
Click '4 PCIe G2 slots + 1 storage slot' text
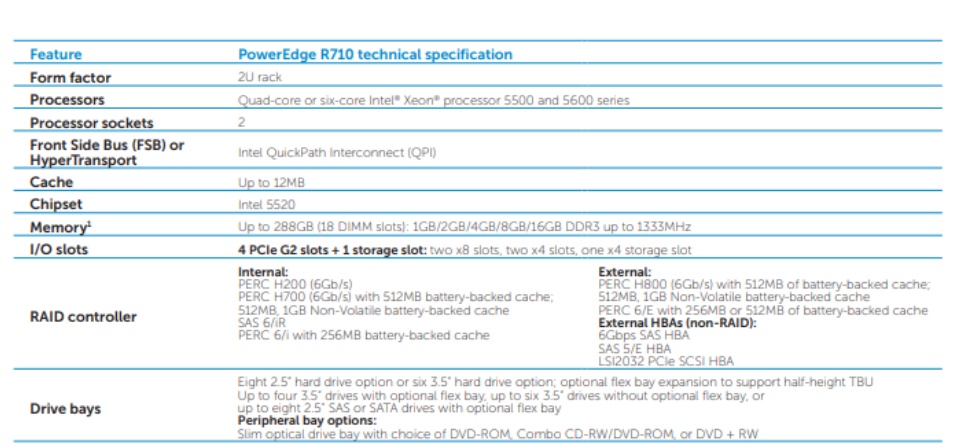pos(332,250)
